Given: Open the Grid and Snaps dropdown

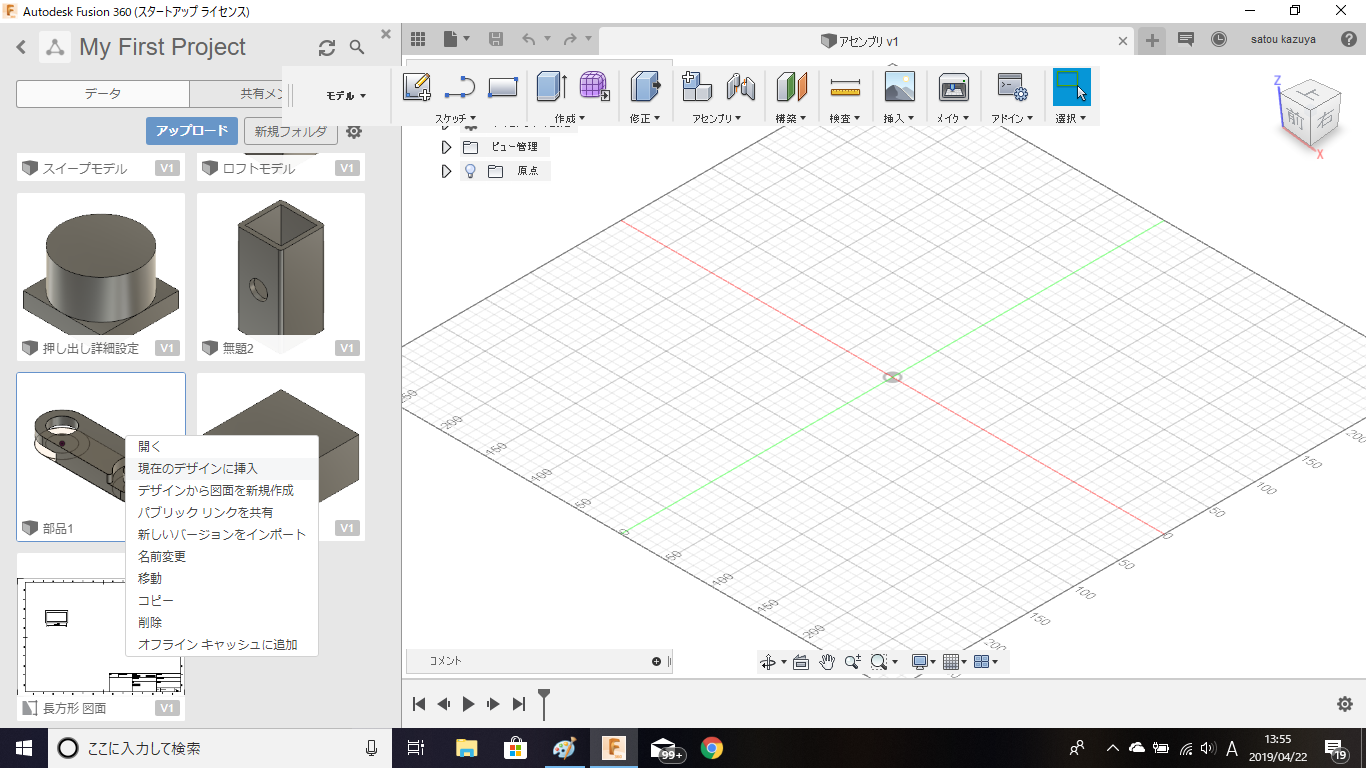Looking at the screenshot, I should (956, 661).
